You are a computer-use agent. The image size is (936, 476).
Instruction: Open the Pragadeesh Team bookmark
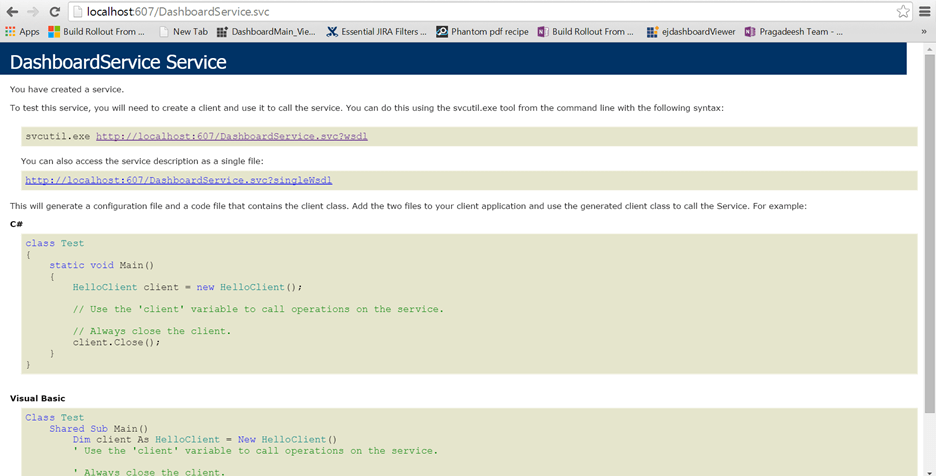(794, 32)
